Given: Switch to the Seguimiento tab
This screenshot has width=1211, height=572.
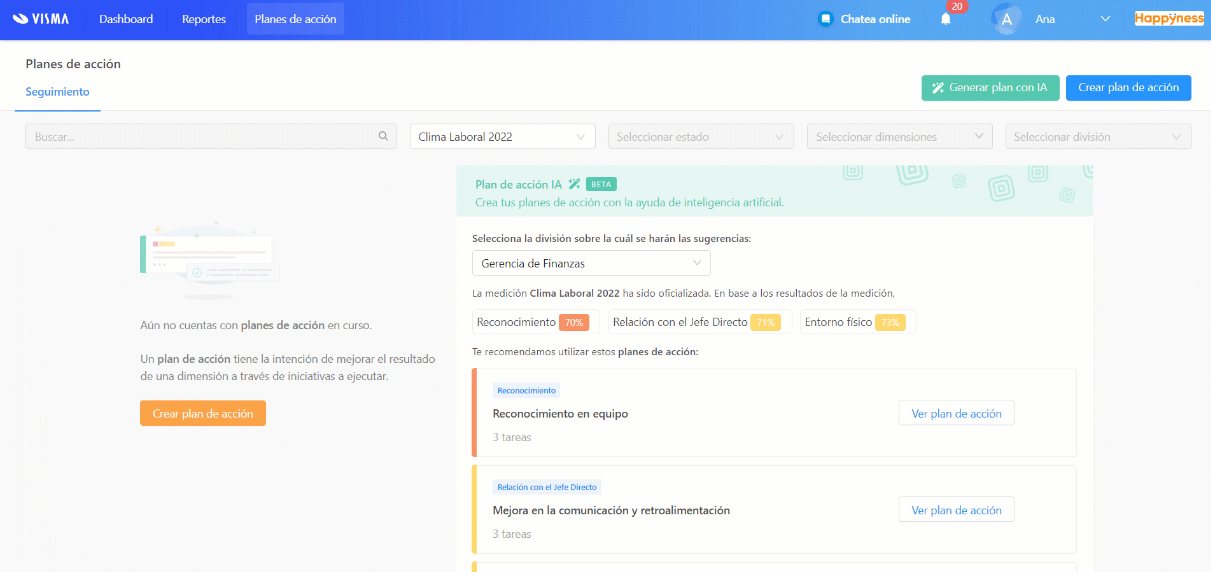Looking at the screenshot, I should [57, 92].
